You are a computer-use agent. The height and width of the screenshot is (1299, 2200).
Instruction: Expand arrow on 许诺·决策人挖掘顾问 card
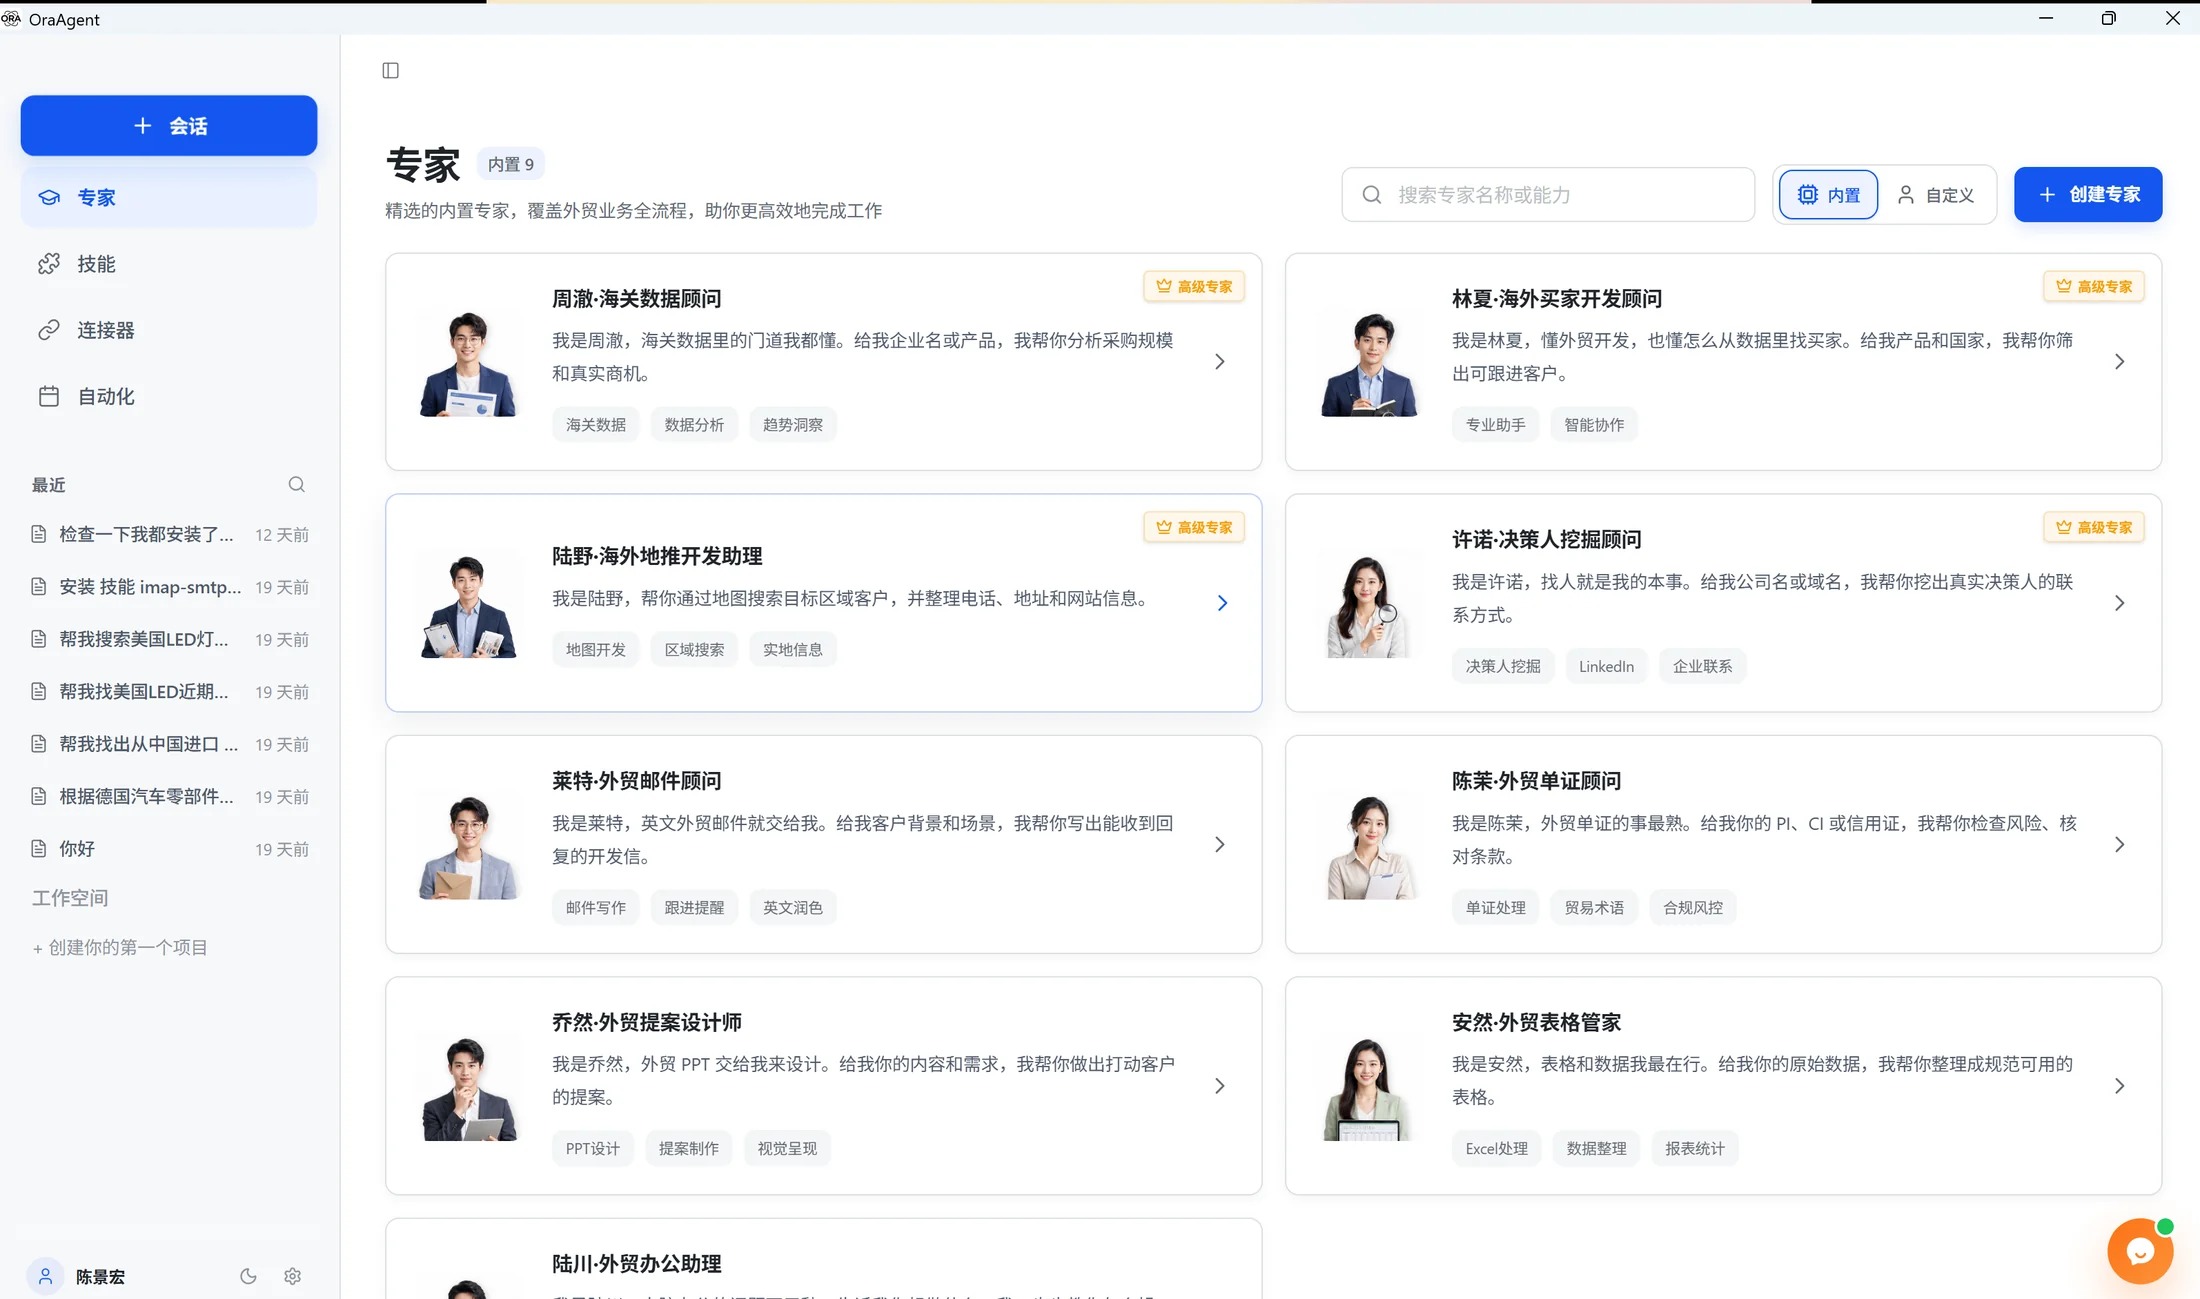(x=2120, y=603)
